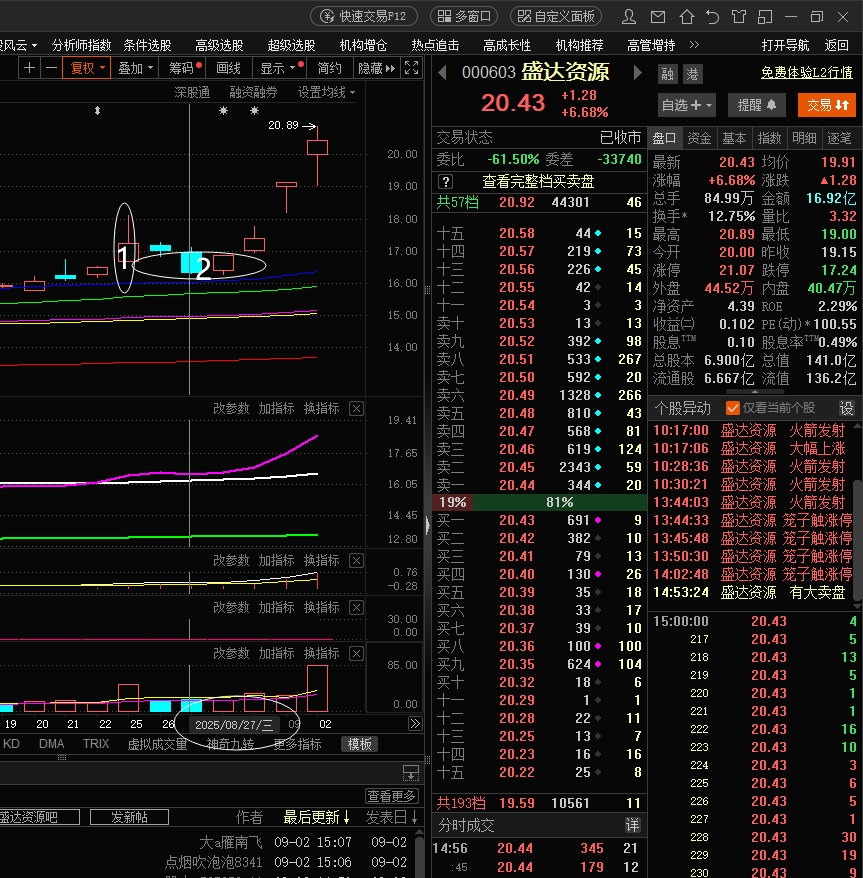Click the zoom-out minus icon on chart toolbar

[52, 68]
